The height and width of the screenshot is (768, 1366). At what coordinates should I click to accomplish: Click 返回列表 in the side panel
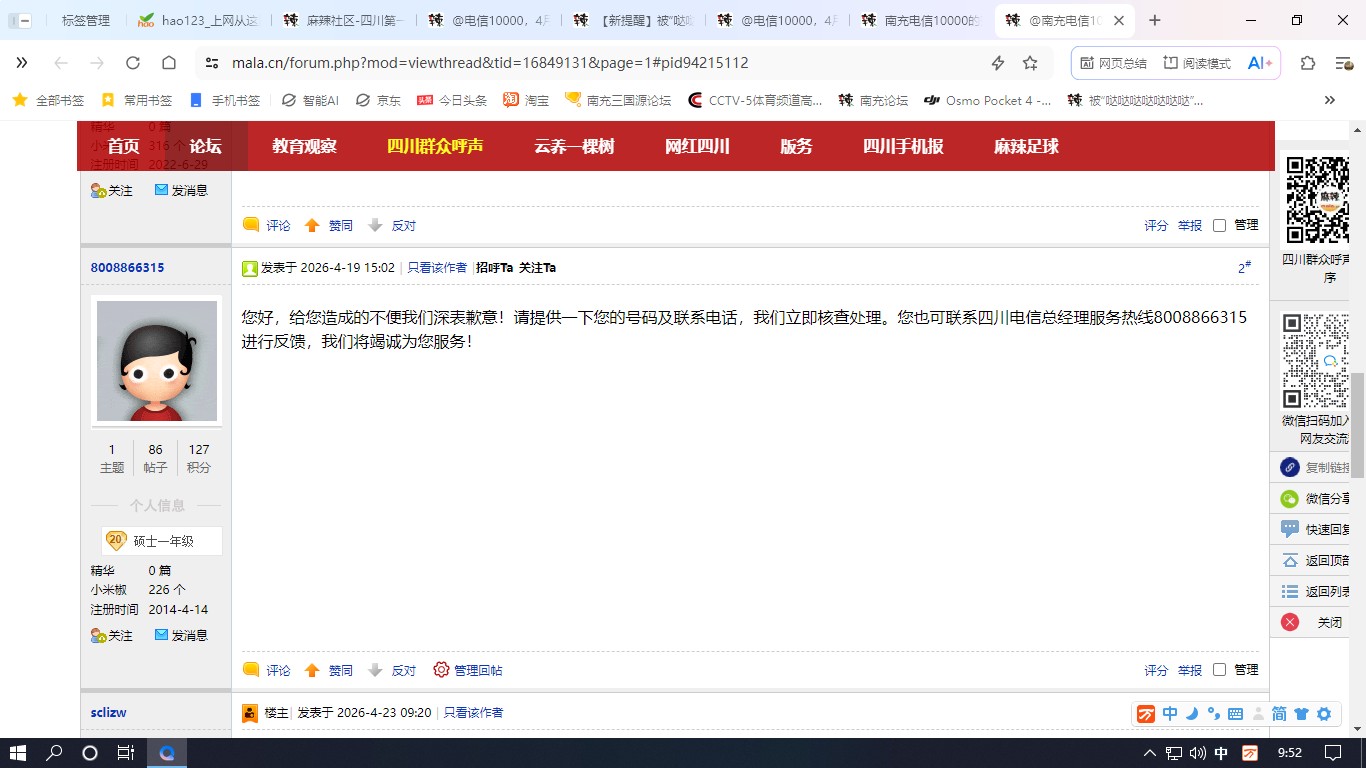[1315, 591]
